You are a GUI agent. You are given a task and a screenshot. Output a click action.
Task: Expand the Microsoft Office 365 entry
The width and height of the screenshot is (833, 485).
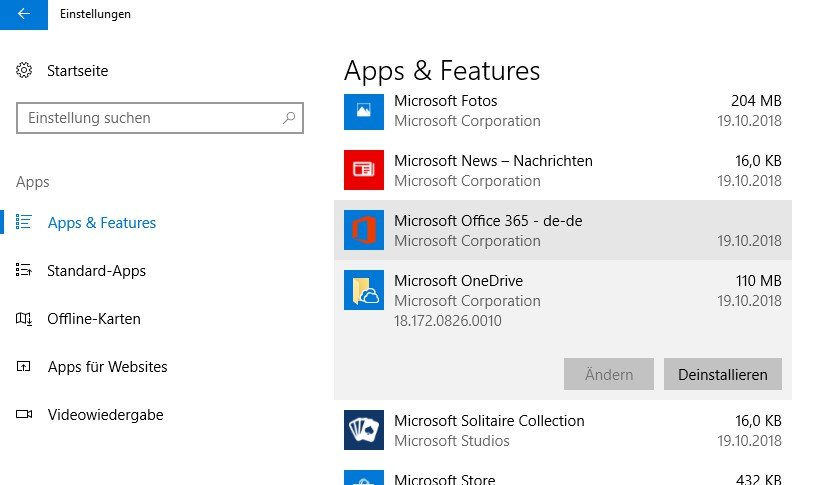coord(560,230)
